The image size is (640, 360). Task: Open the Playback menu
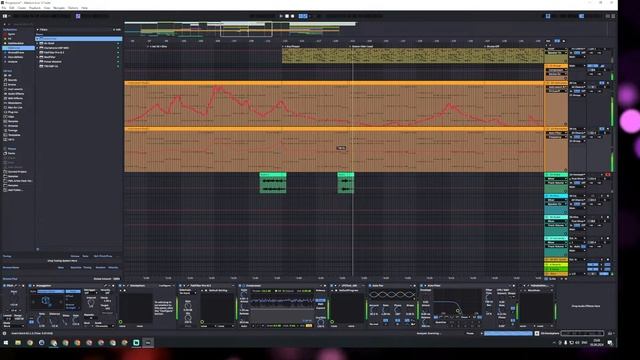coord(35,8)
